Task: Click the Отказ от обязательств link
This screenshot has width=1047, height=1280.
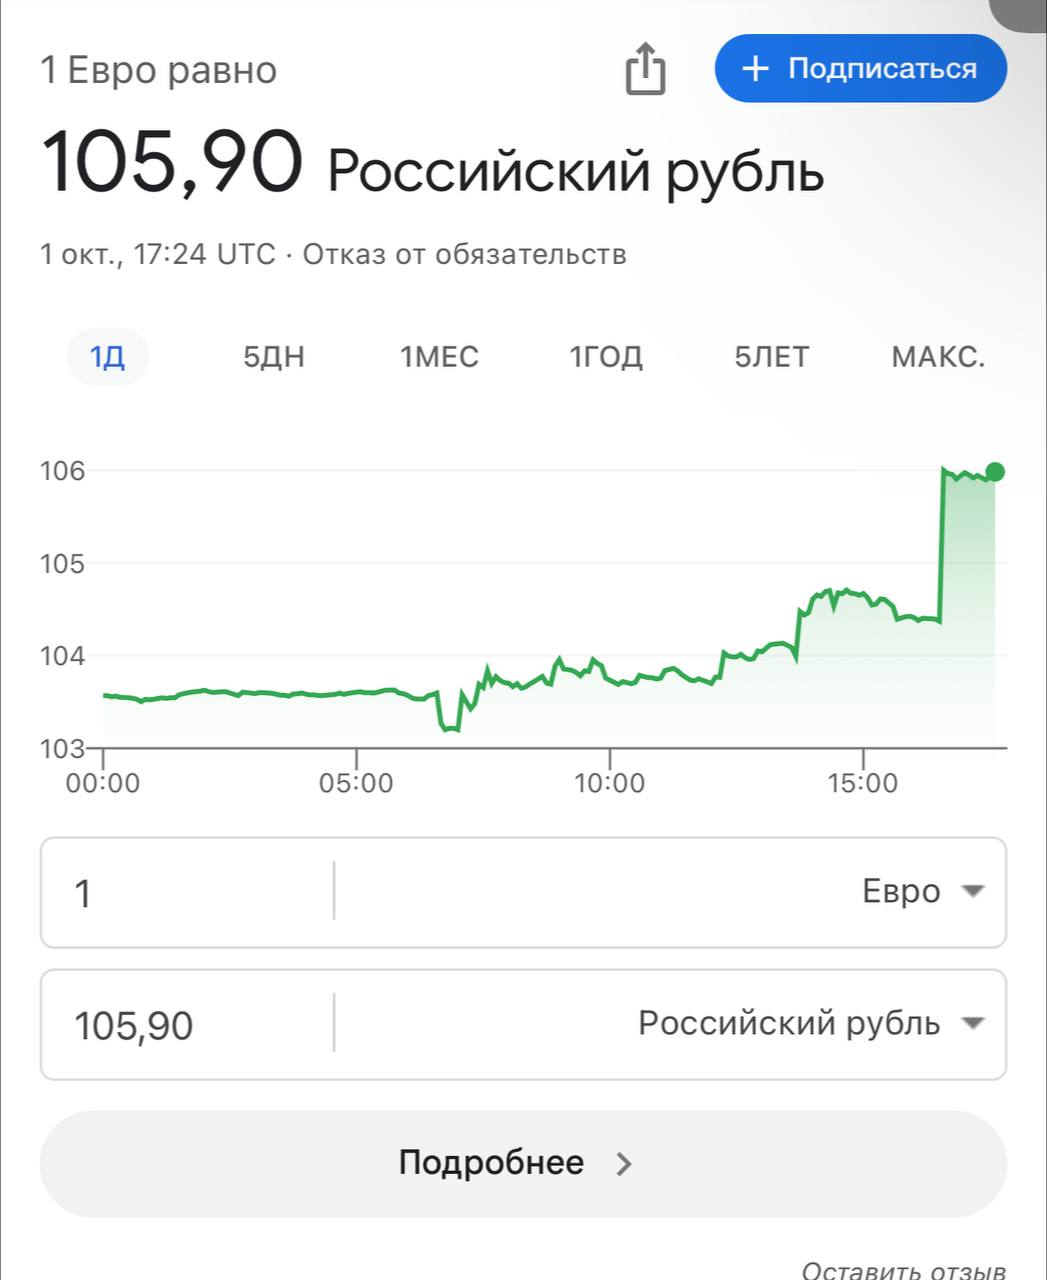Action: [x=465, y=254]
